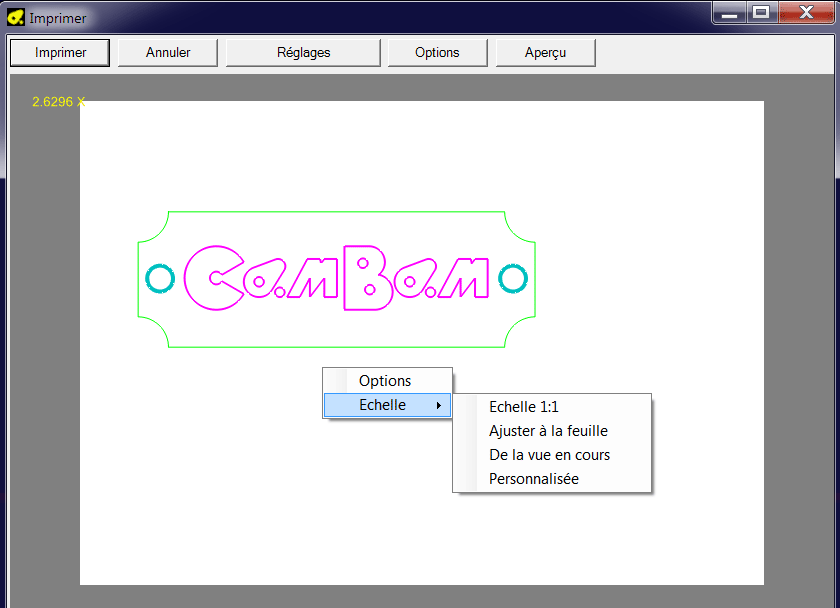
Task: Click the magenta CamBam logo drawing
Action: click(x=336, y=278)
